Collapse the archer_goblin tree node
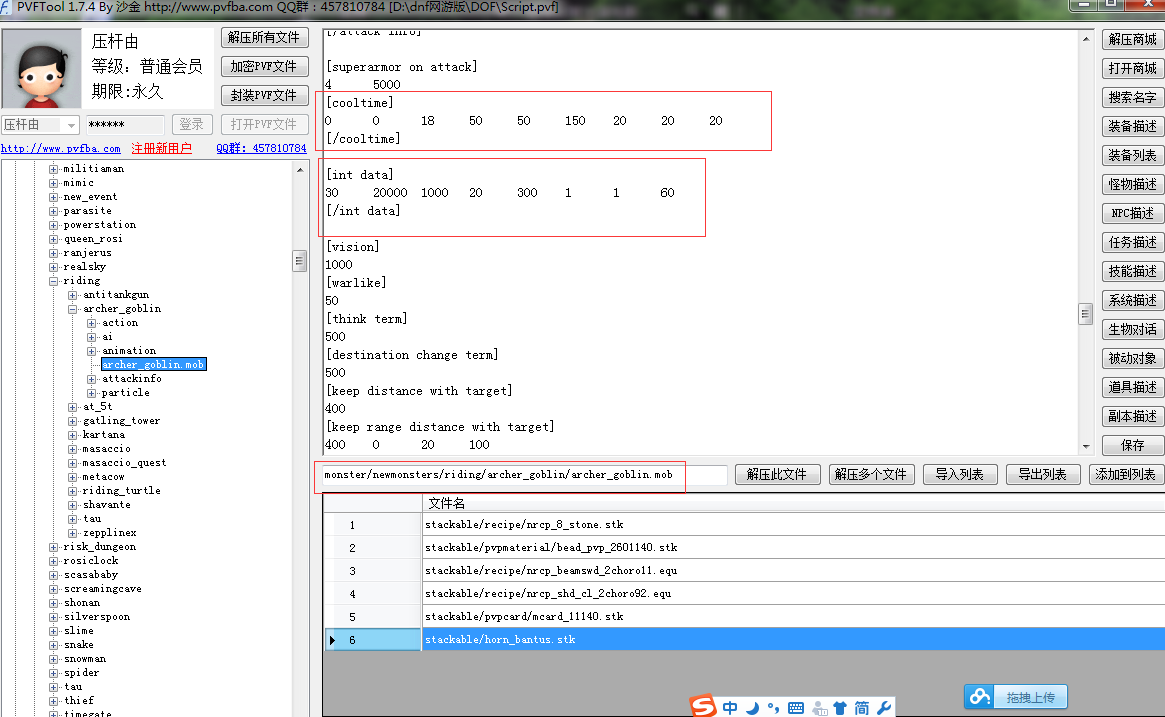Screen dimensions: 1165x717 pyautogui.click(x=73, y=309)
